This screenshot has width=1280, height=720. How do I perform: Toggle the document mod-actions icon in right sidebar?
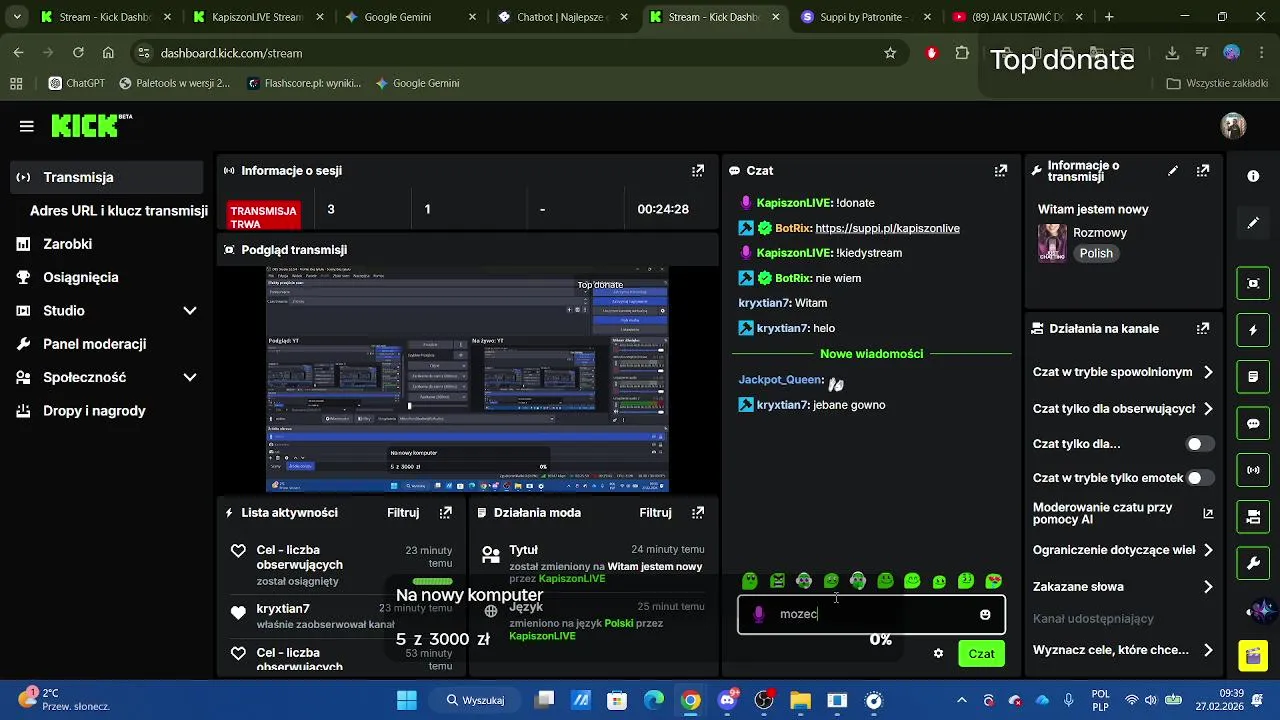click(x=1253, y=377)
